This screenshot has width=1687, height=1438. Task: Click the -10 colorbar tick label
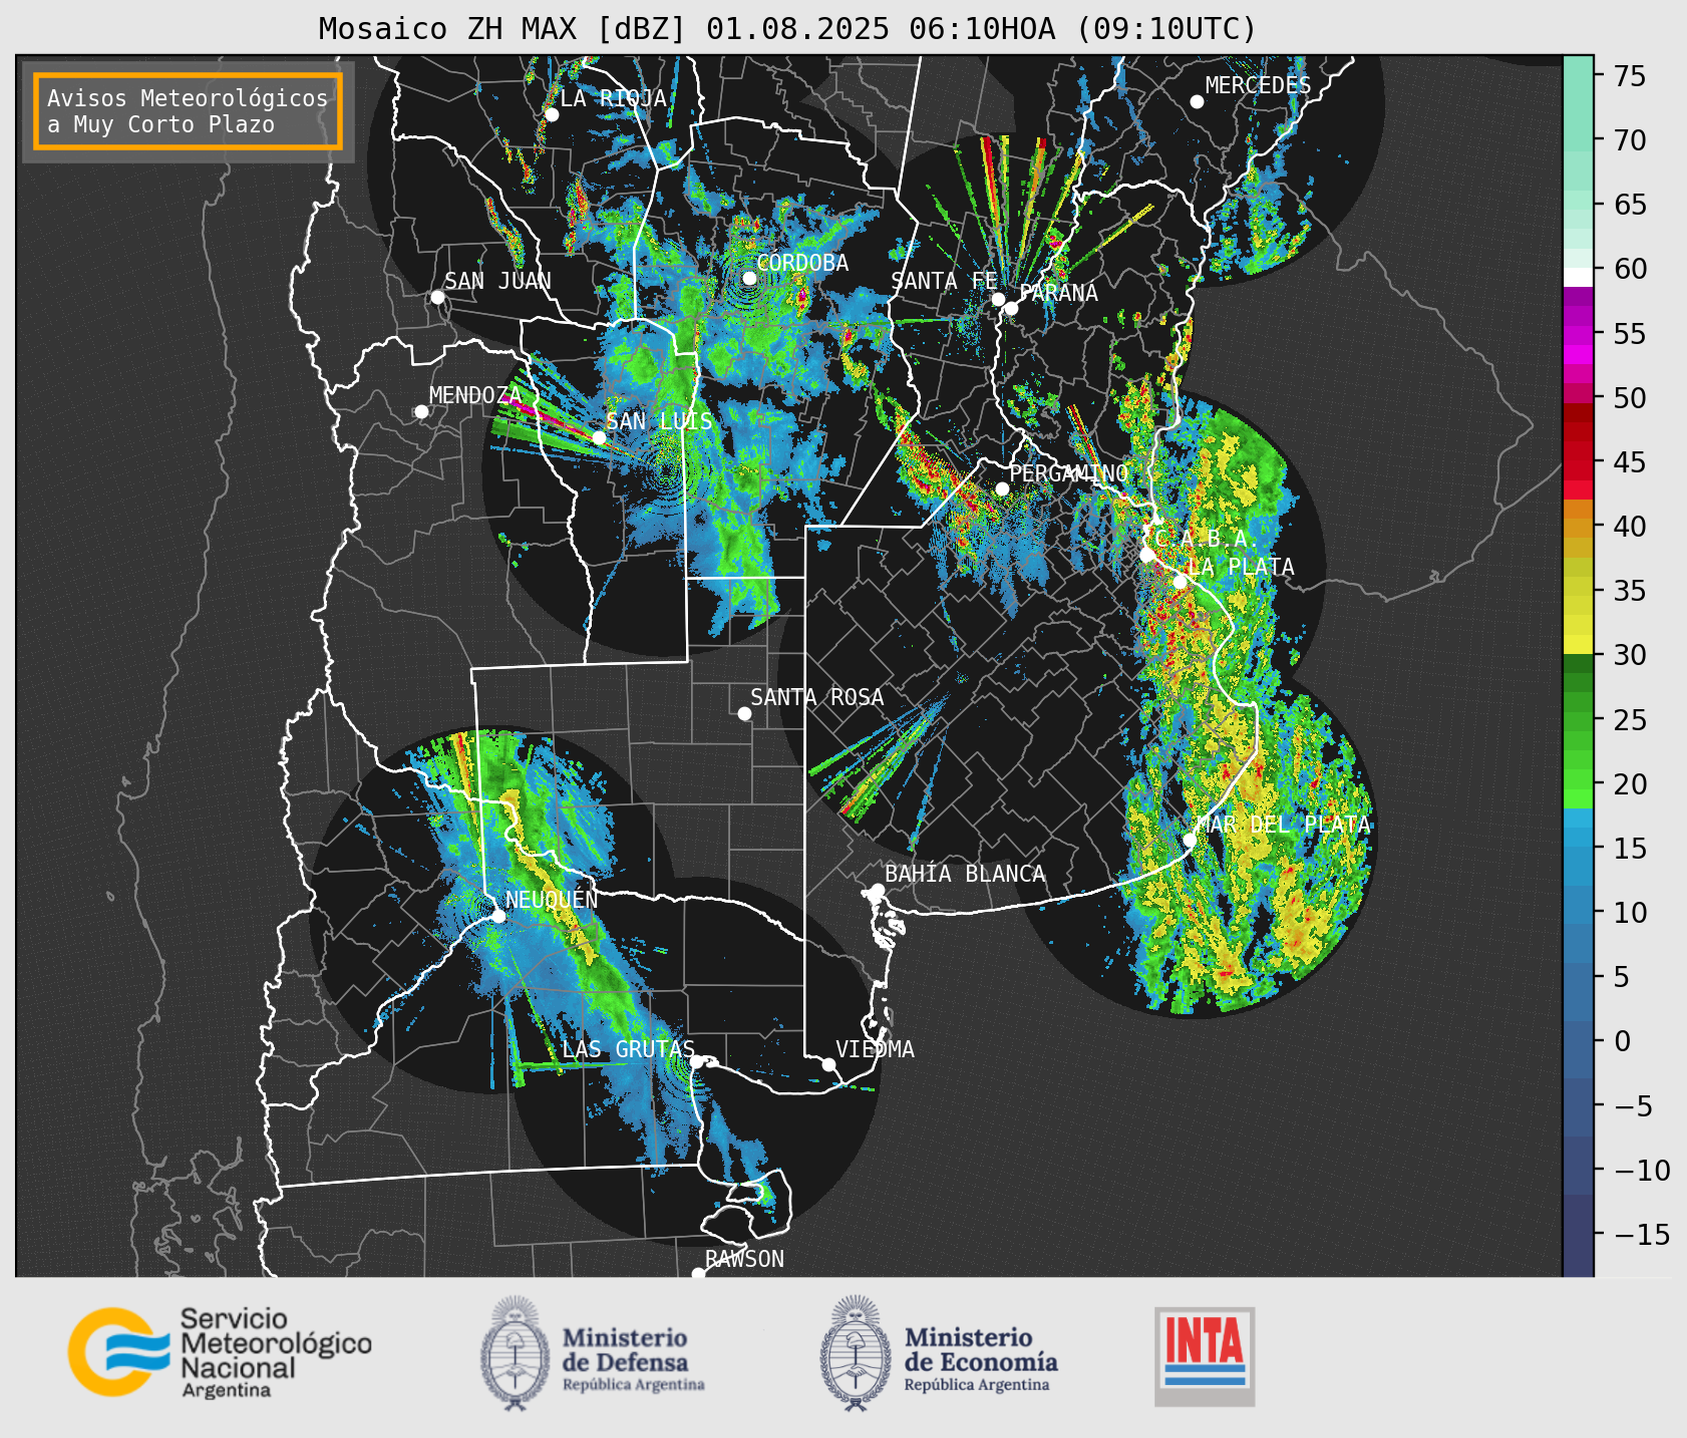coord(1641,1170)
